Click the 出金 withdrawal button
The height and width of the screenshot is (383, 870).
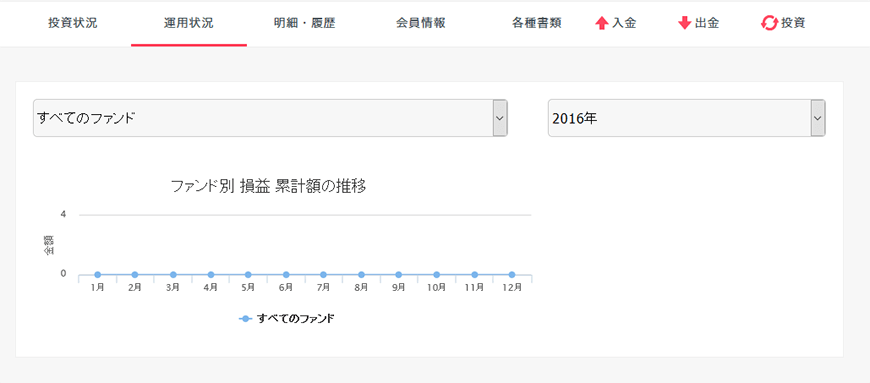(x=699, y=23)
